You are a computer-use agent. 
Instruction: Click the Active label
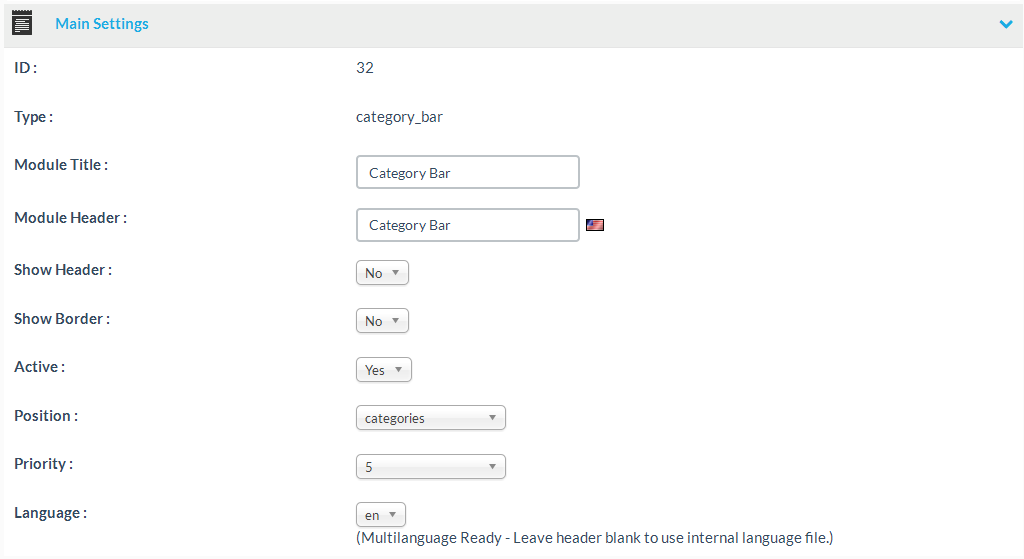point(39,367)
